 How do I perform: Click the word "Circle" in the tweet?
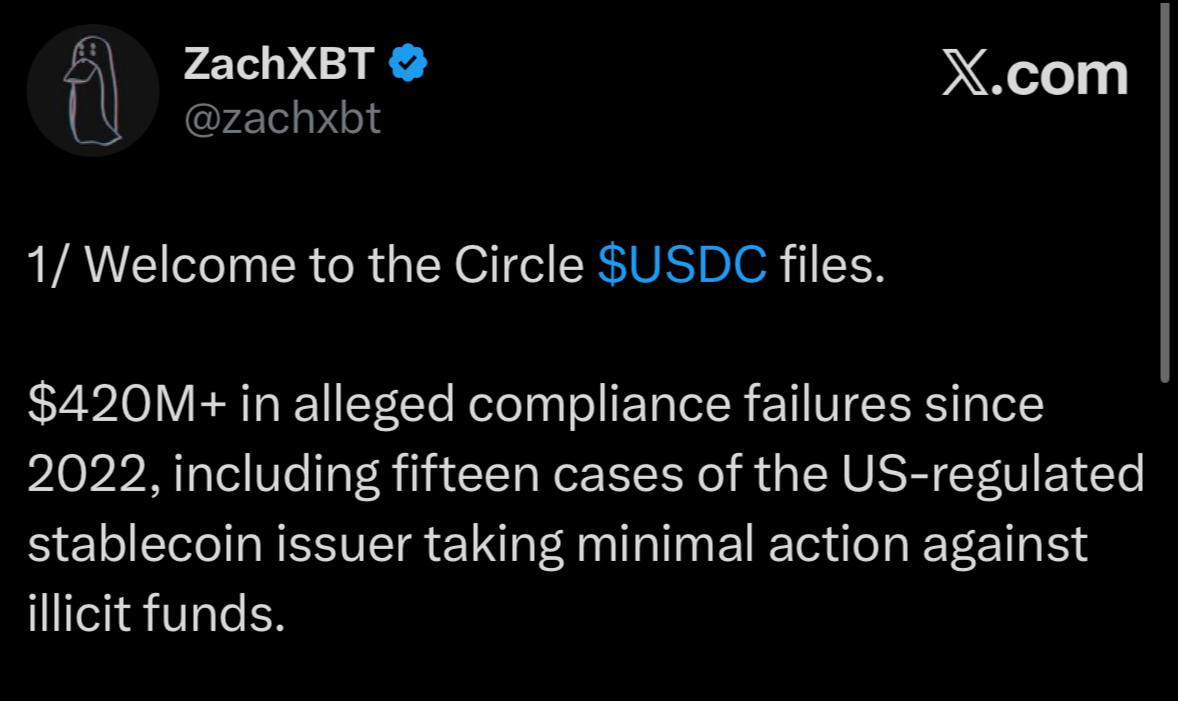pyautogui.click(x=519, y=265)
